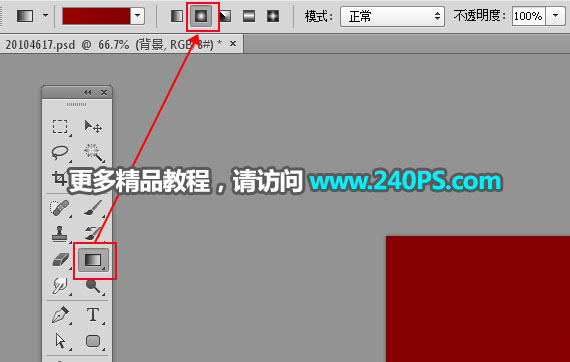Select the Brush tool

(93, 208)
